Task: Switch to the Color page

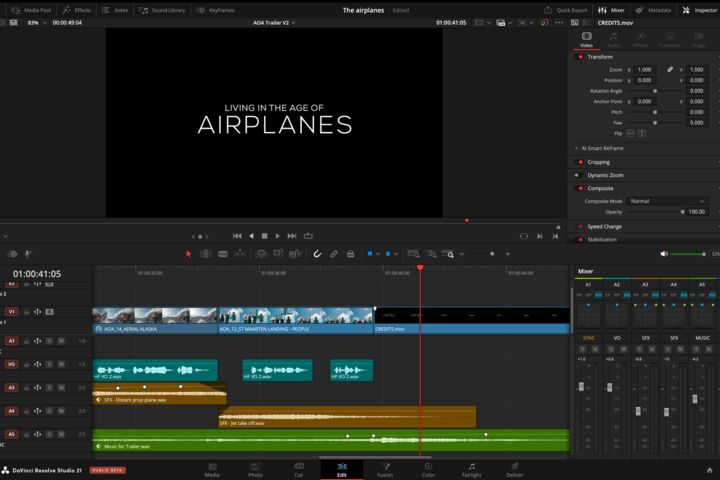Action: [428, 470]
